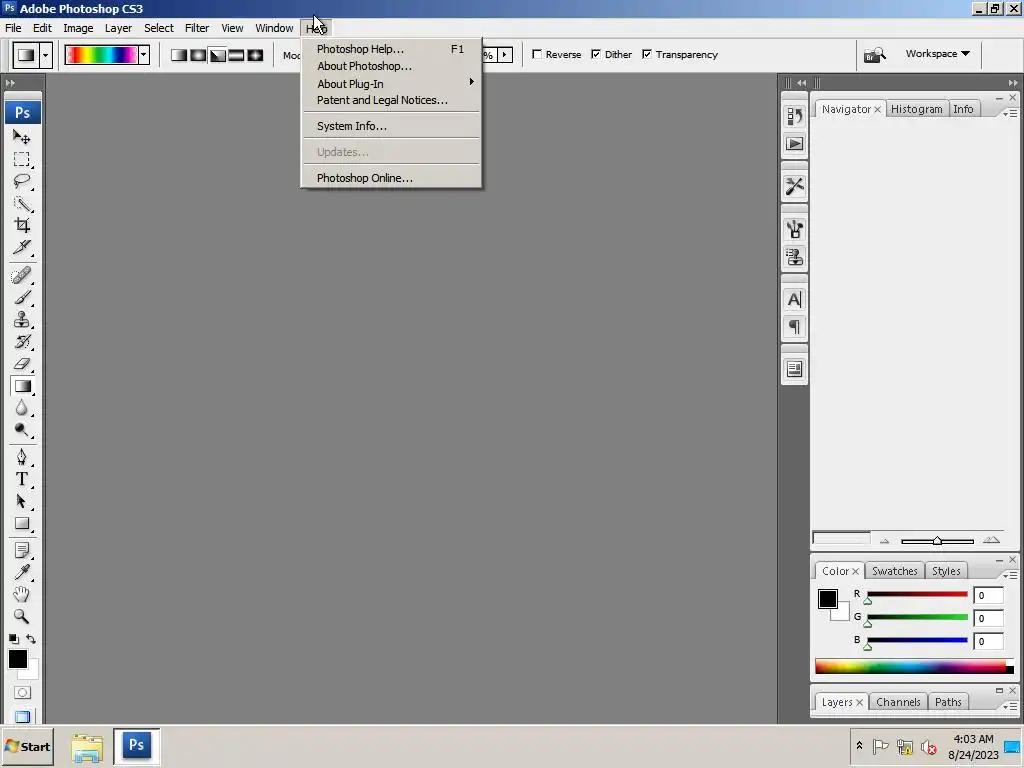Select the Eraser tool
The image size is (1024, 768).
pyautogui.click(x=22, y=364)
